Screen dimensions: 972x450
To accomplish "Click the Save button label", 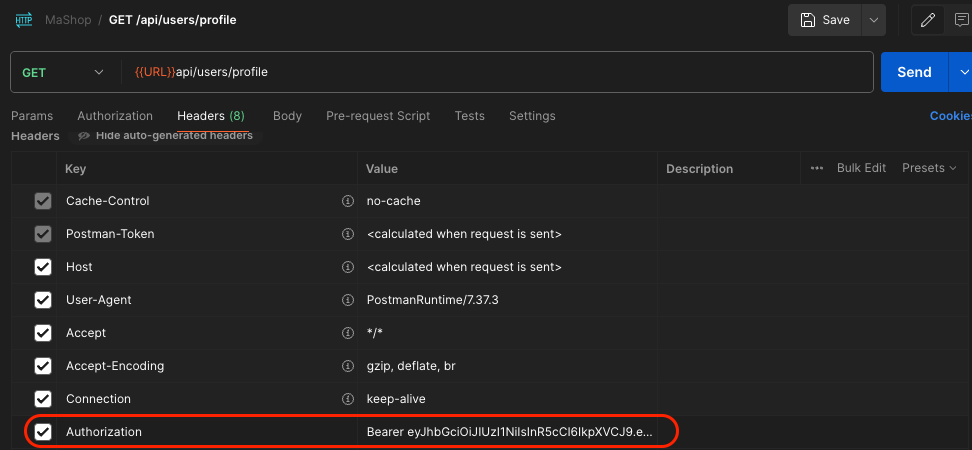I will click(x=836, y=20).
